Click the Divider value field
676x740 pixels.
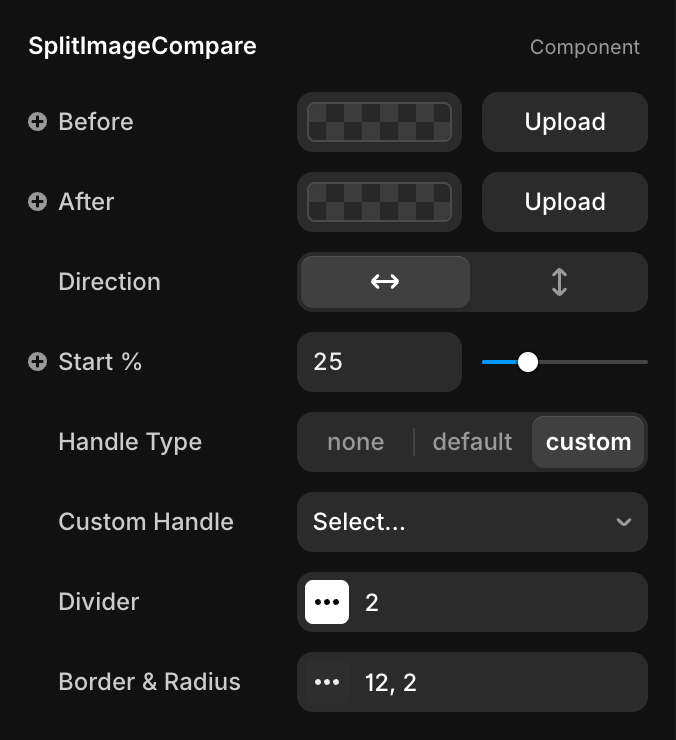500,602
